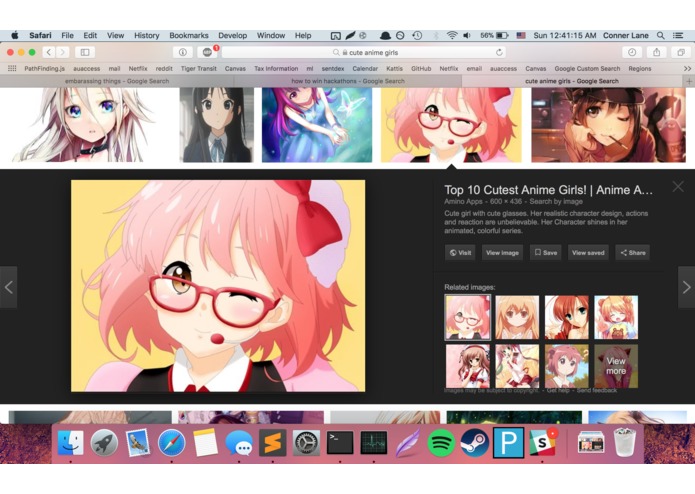Click the Search by image link
Screen dimensions: 695x494
click(556, 201)
